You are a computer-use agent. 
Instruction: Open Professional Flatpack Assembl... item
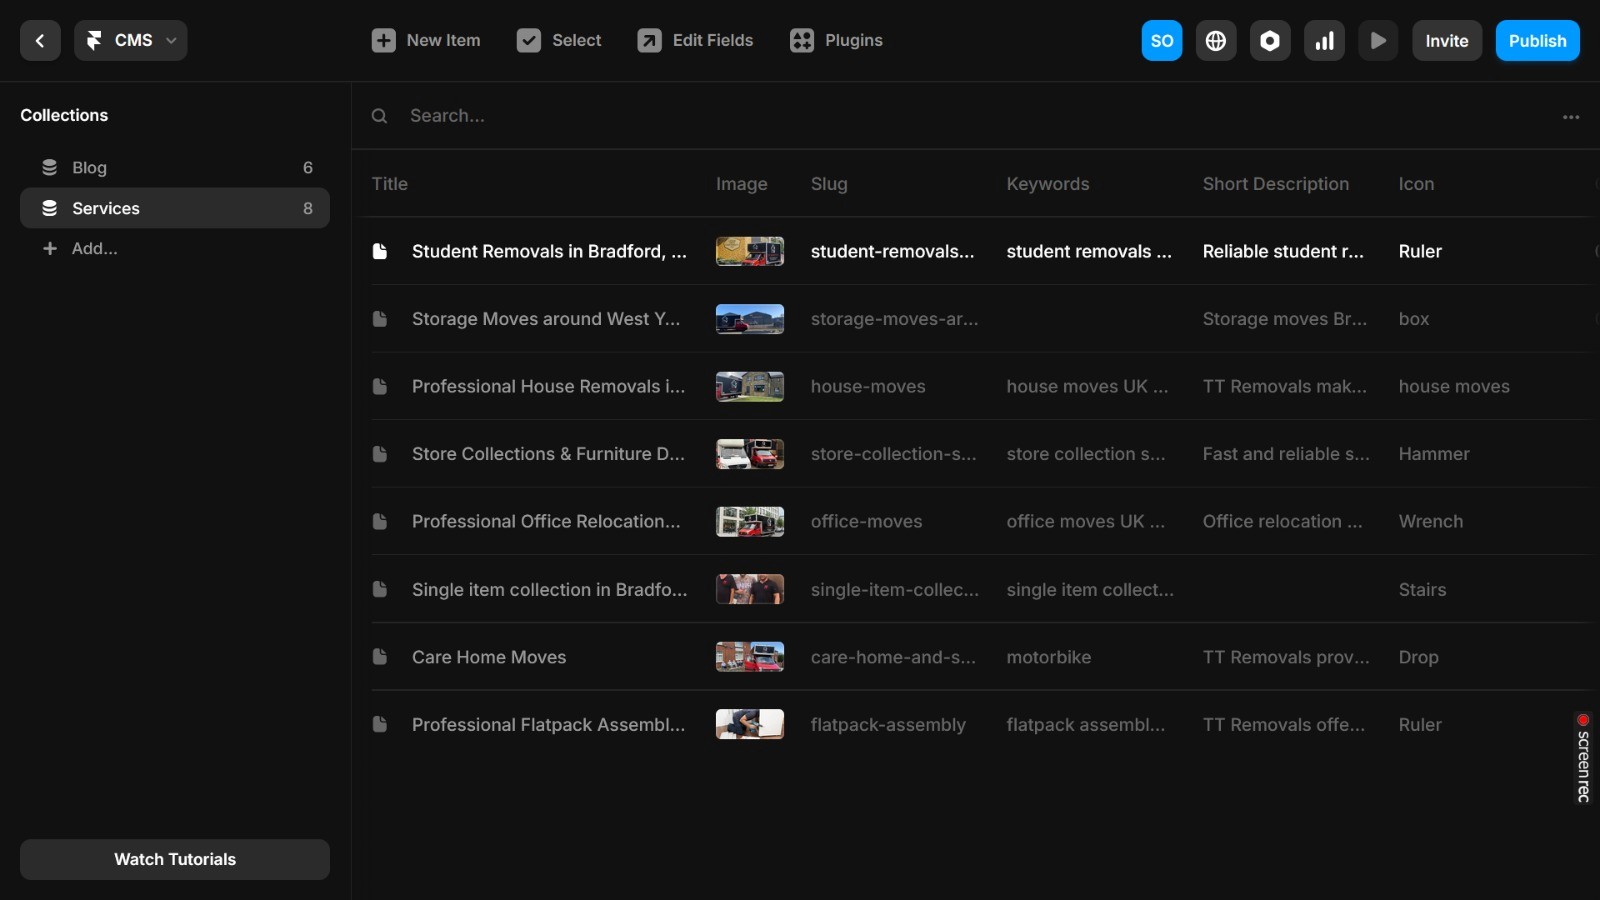pyautogui.click(x=548, y=725)
